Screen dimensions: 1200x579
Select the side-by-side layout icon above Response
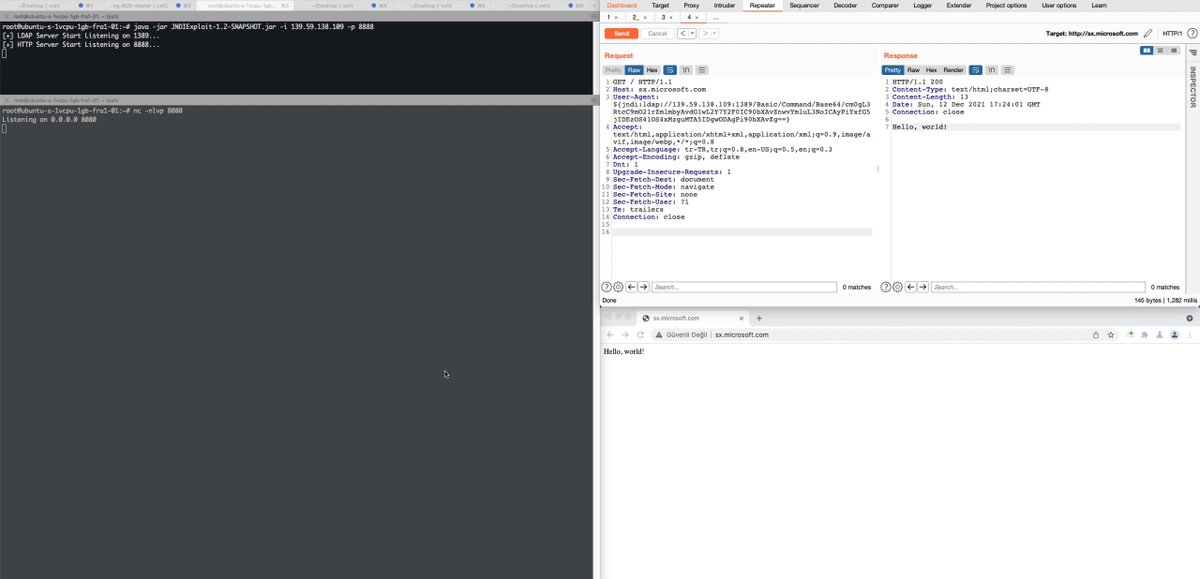1146,49
